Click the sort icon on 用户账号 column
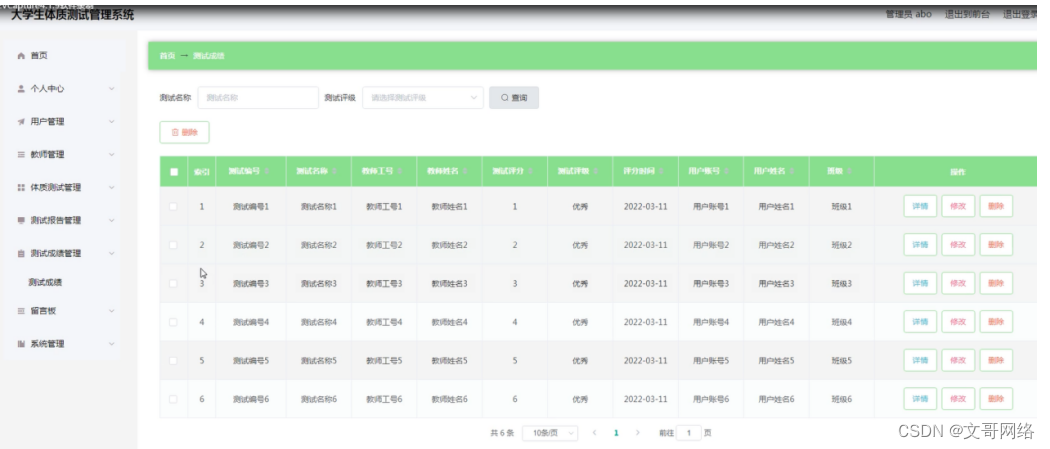The width and height of the screenshot is (1050, 449). tap(727, 172)
